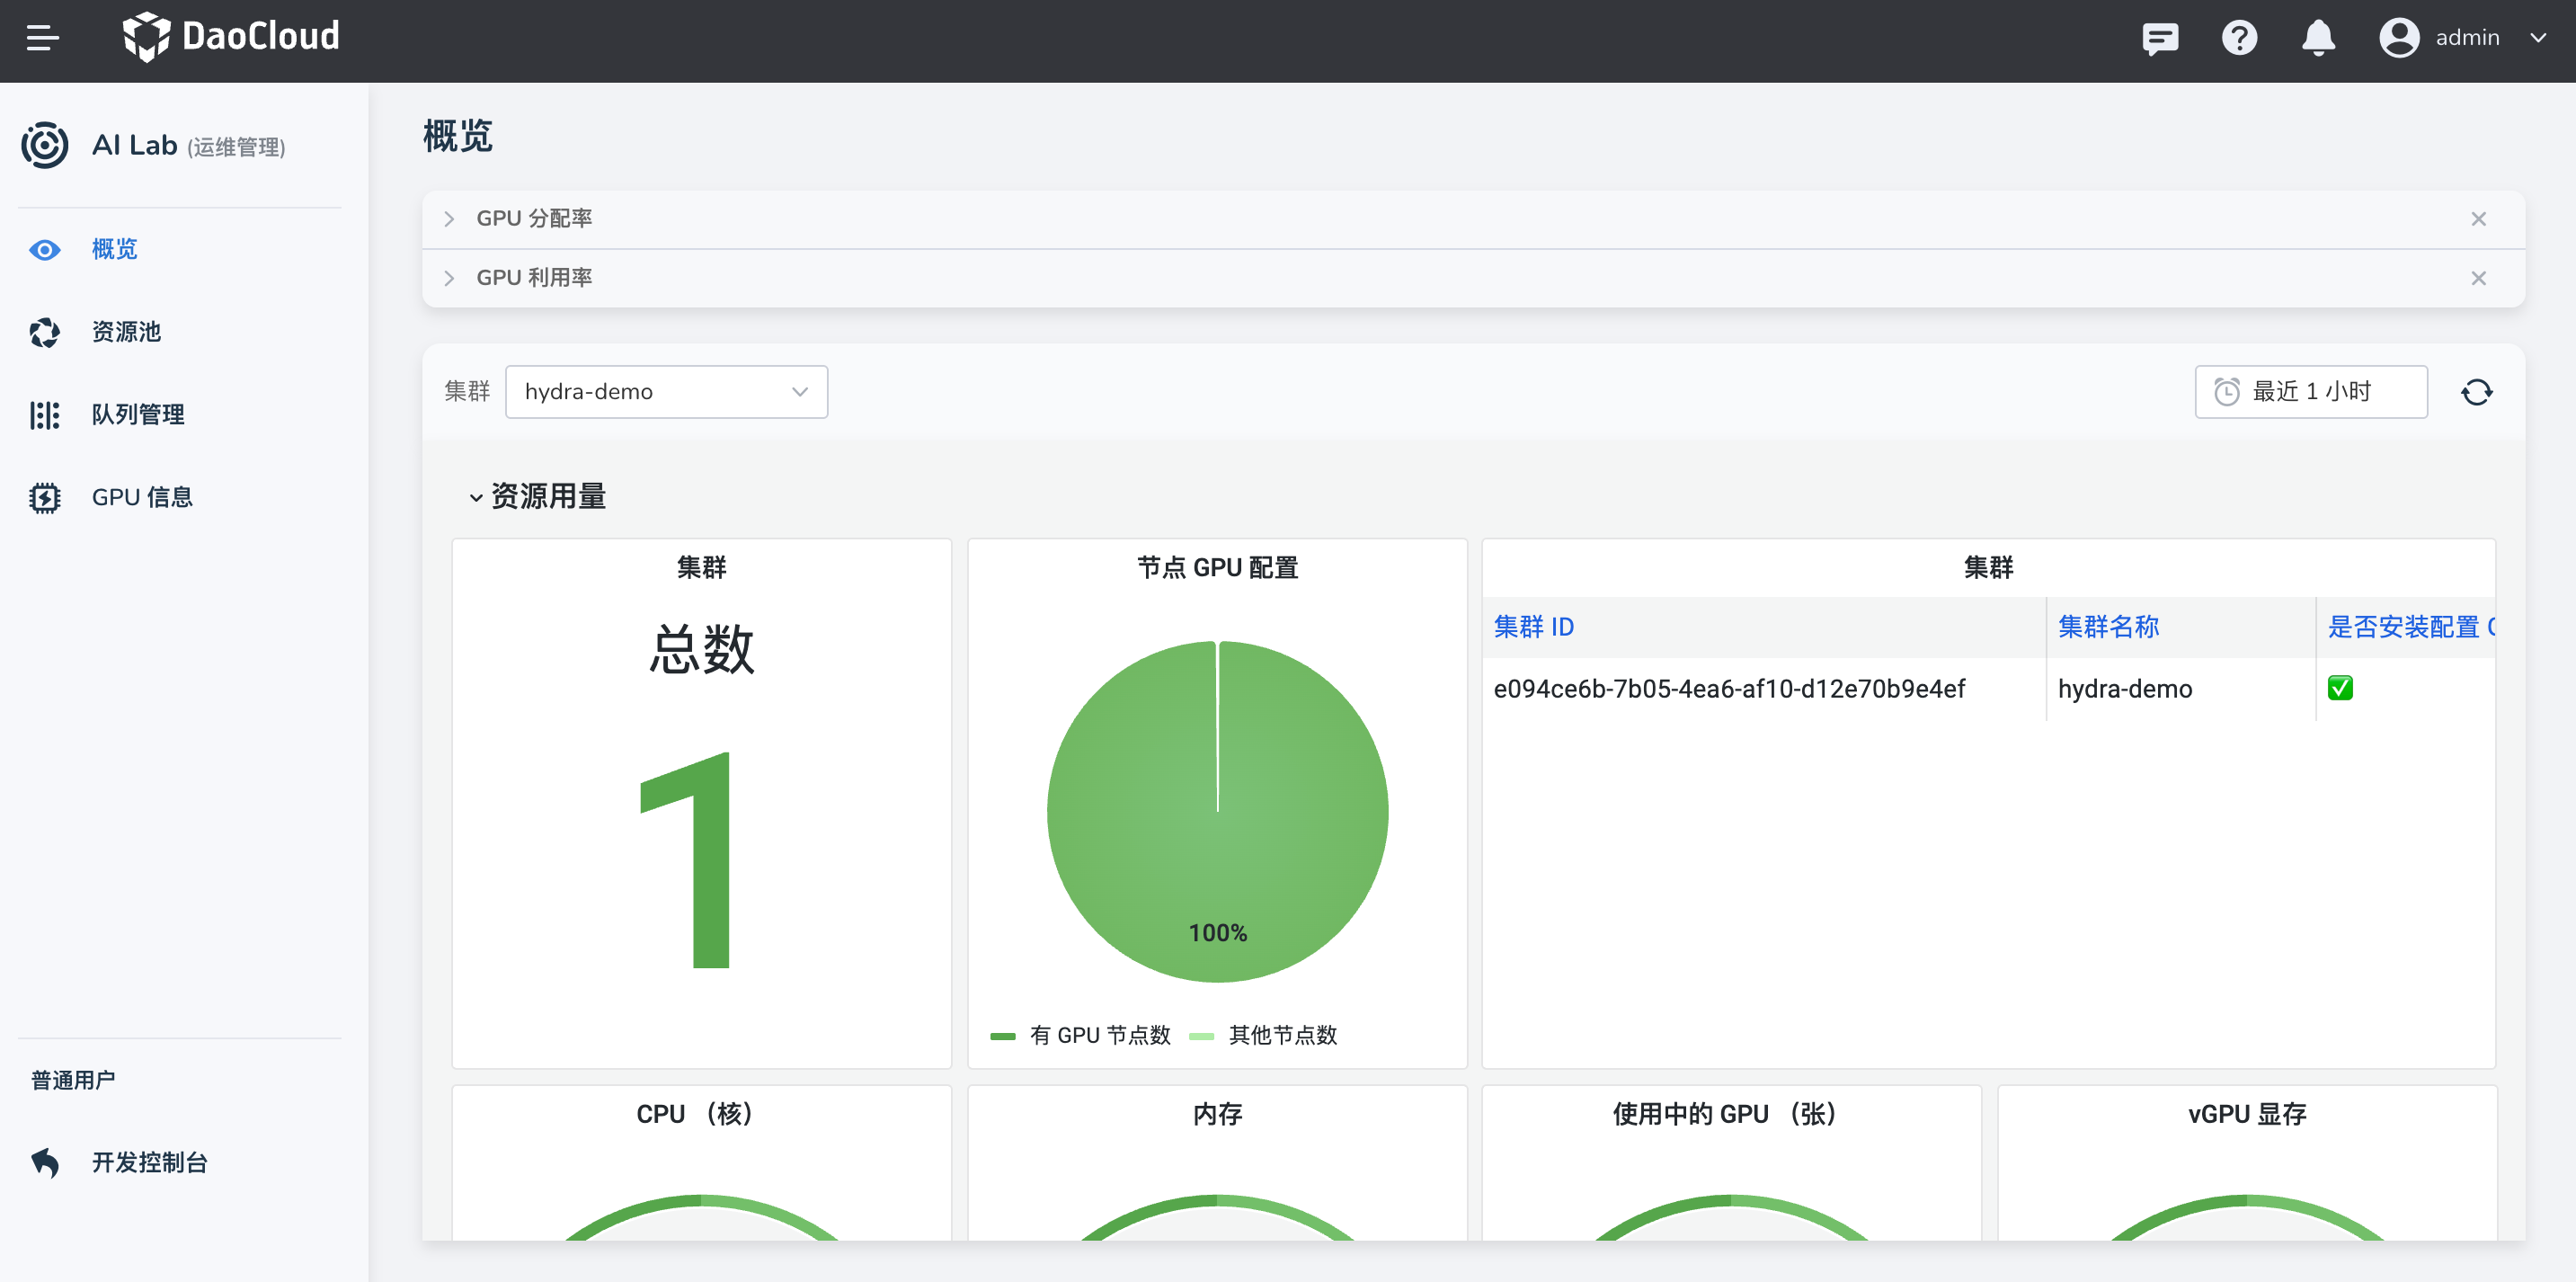
Task: Open the 集群 cluster dropdown showing hydra-demo
Action: 666,391
